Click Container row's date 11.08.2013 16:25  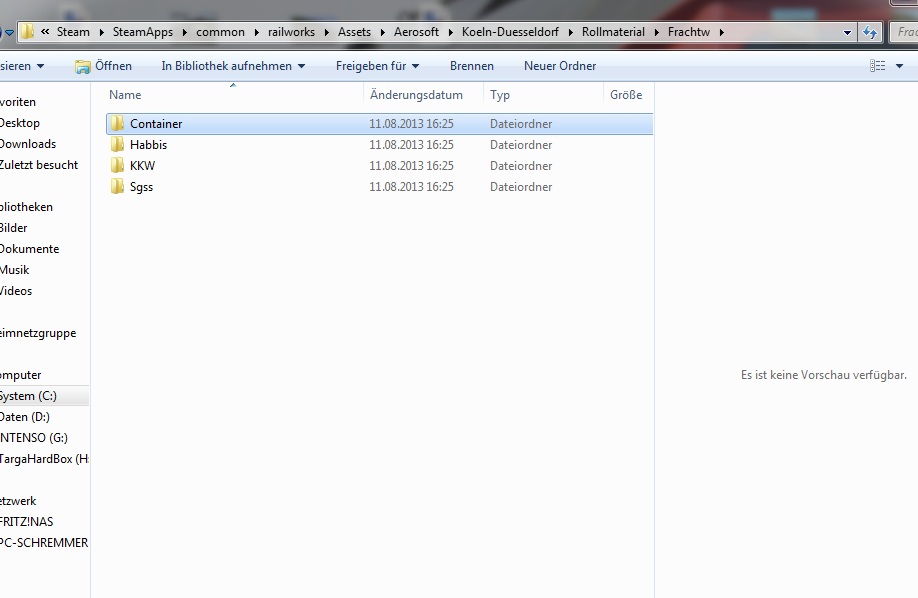tap(411, 124)
